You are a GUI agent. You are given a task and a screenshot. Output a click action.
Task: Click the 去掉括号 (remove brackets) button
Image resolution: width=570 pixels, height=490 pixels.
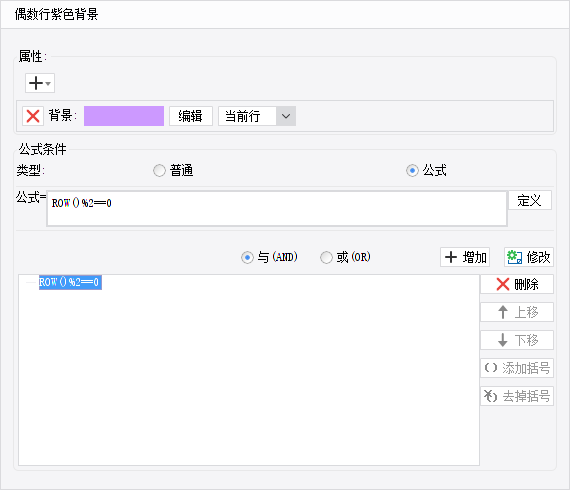coord(517,396)
